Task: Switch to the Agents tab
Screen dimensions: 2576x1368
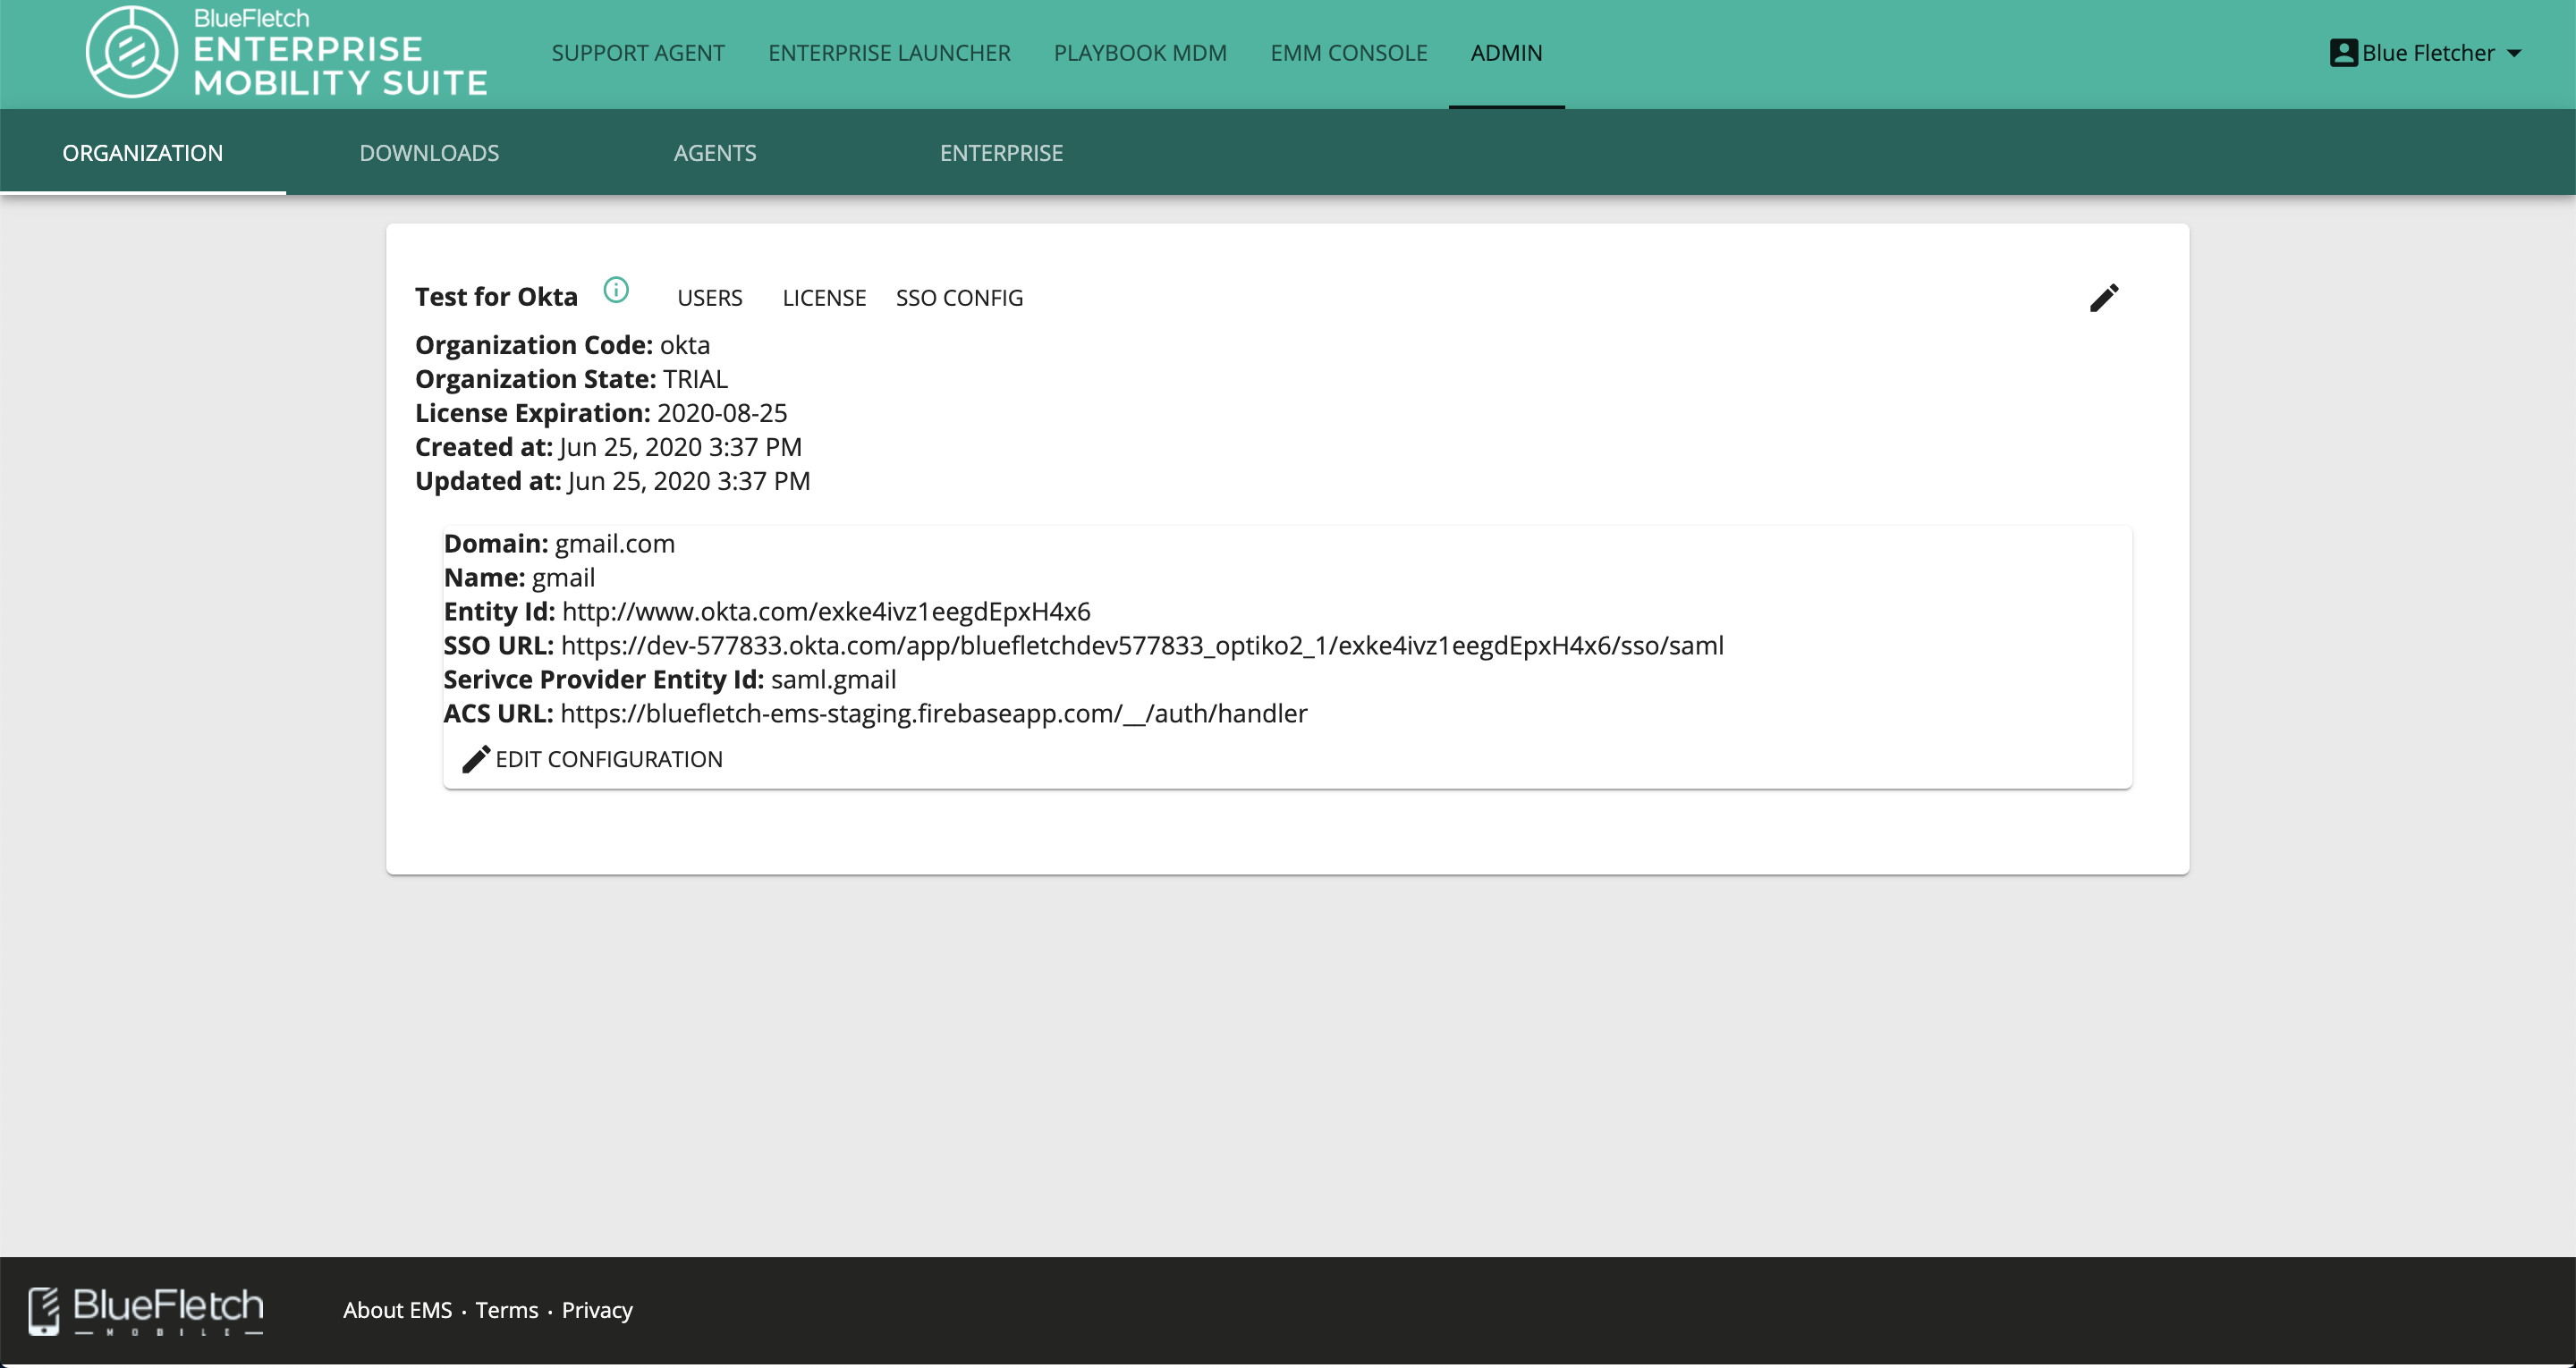Action: coord(715,153)
